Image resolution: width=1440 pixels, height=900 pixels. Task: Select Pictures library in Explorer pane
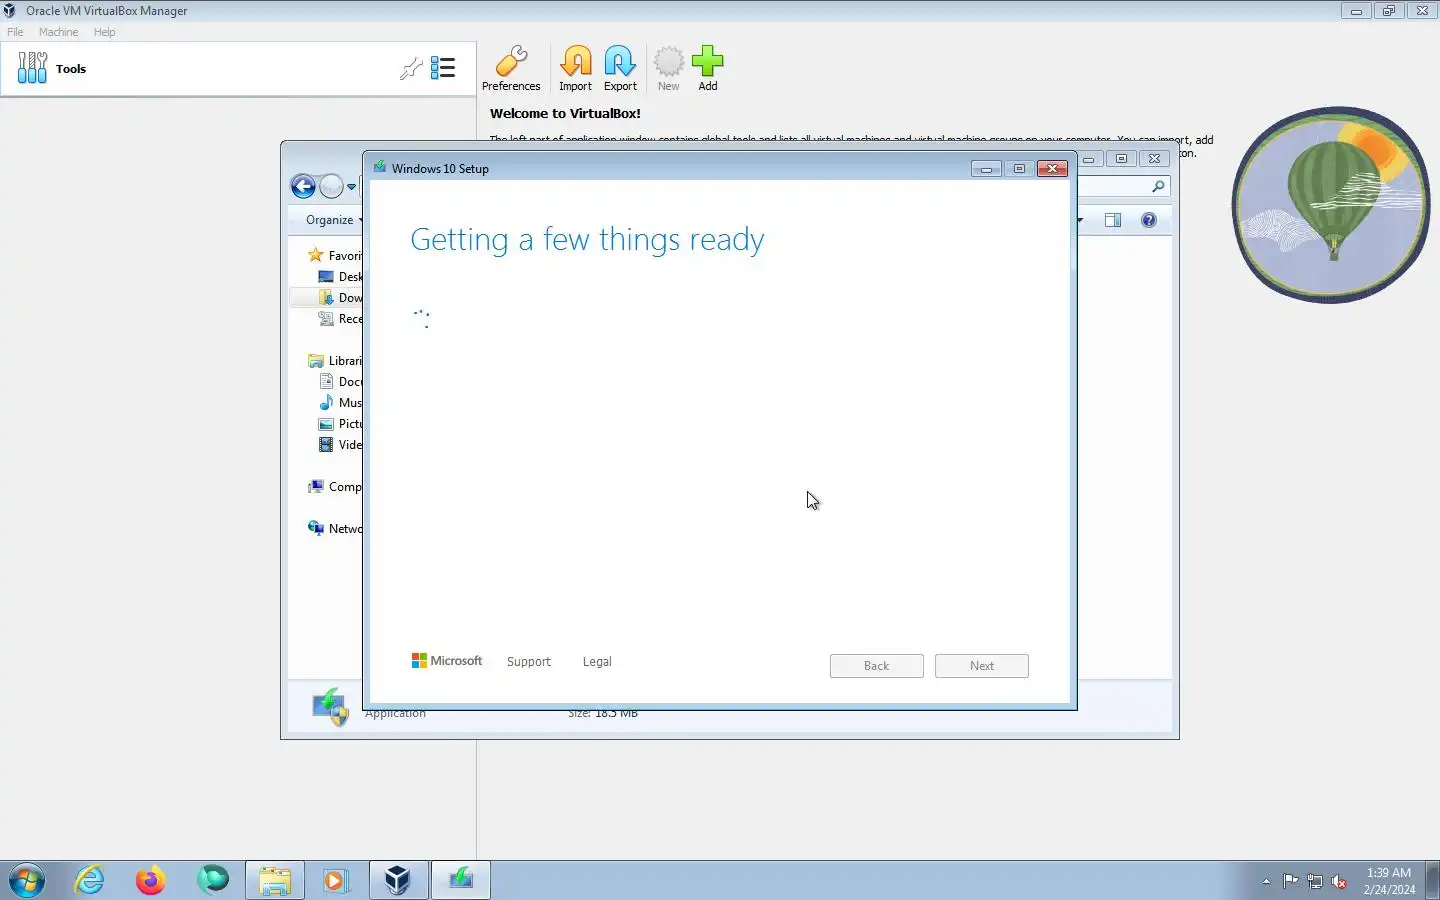point(339,424)
